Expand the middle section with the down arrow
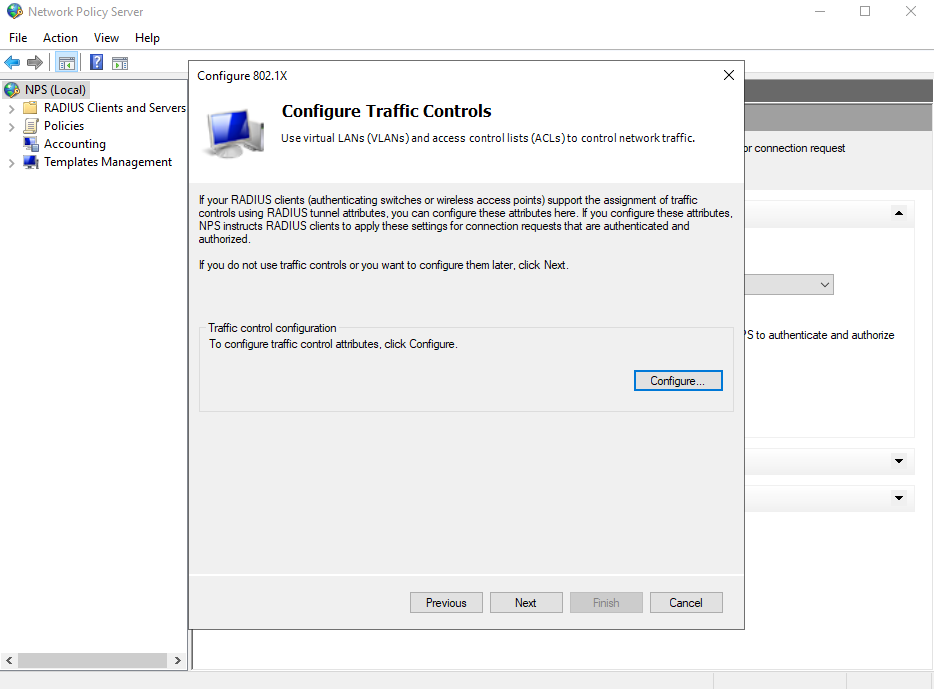Screen dimensions: 934x689 point(899,461)
